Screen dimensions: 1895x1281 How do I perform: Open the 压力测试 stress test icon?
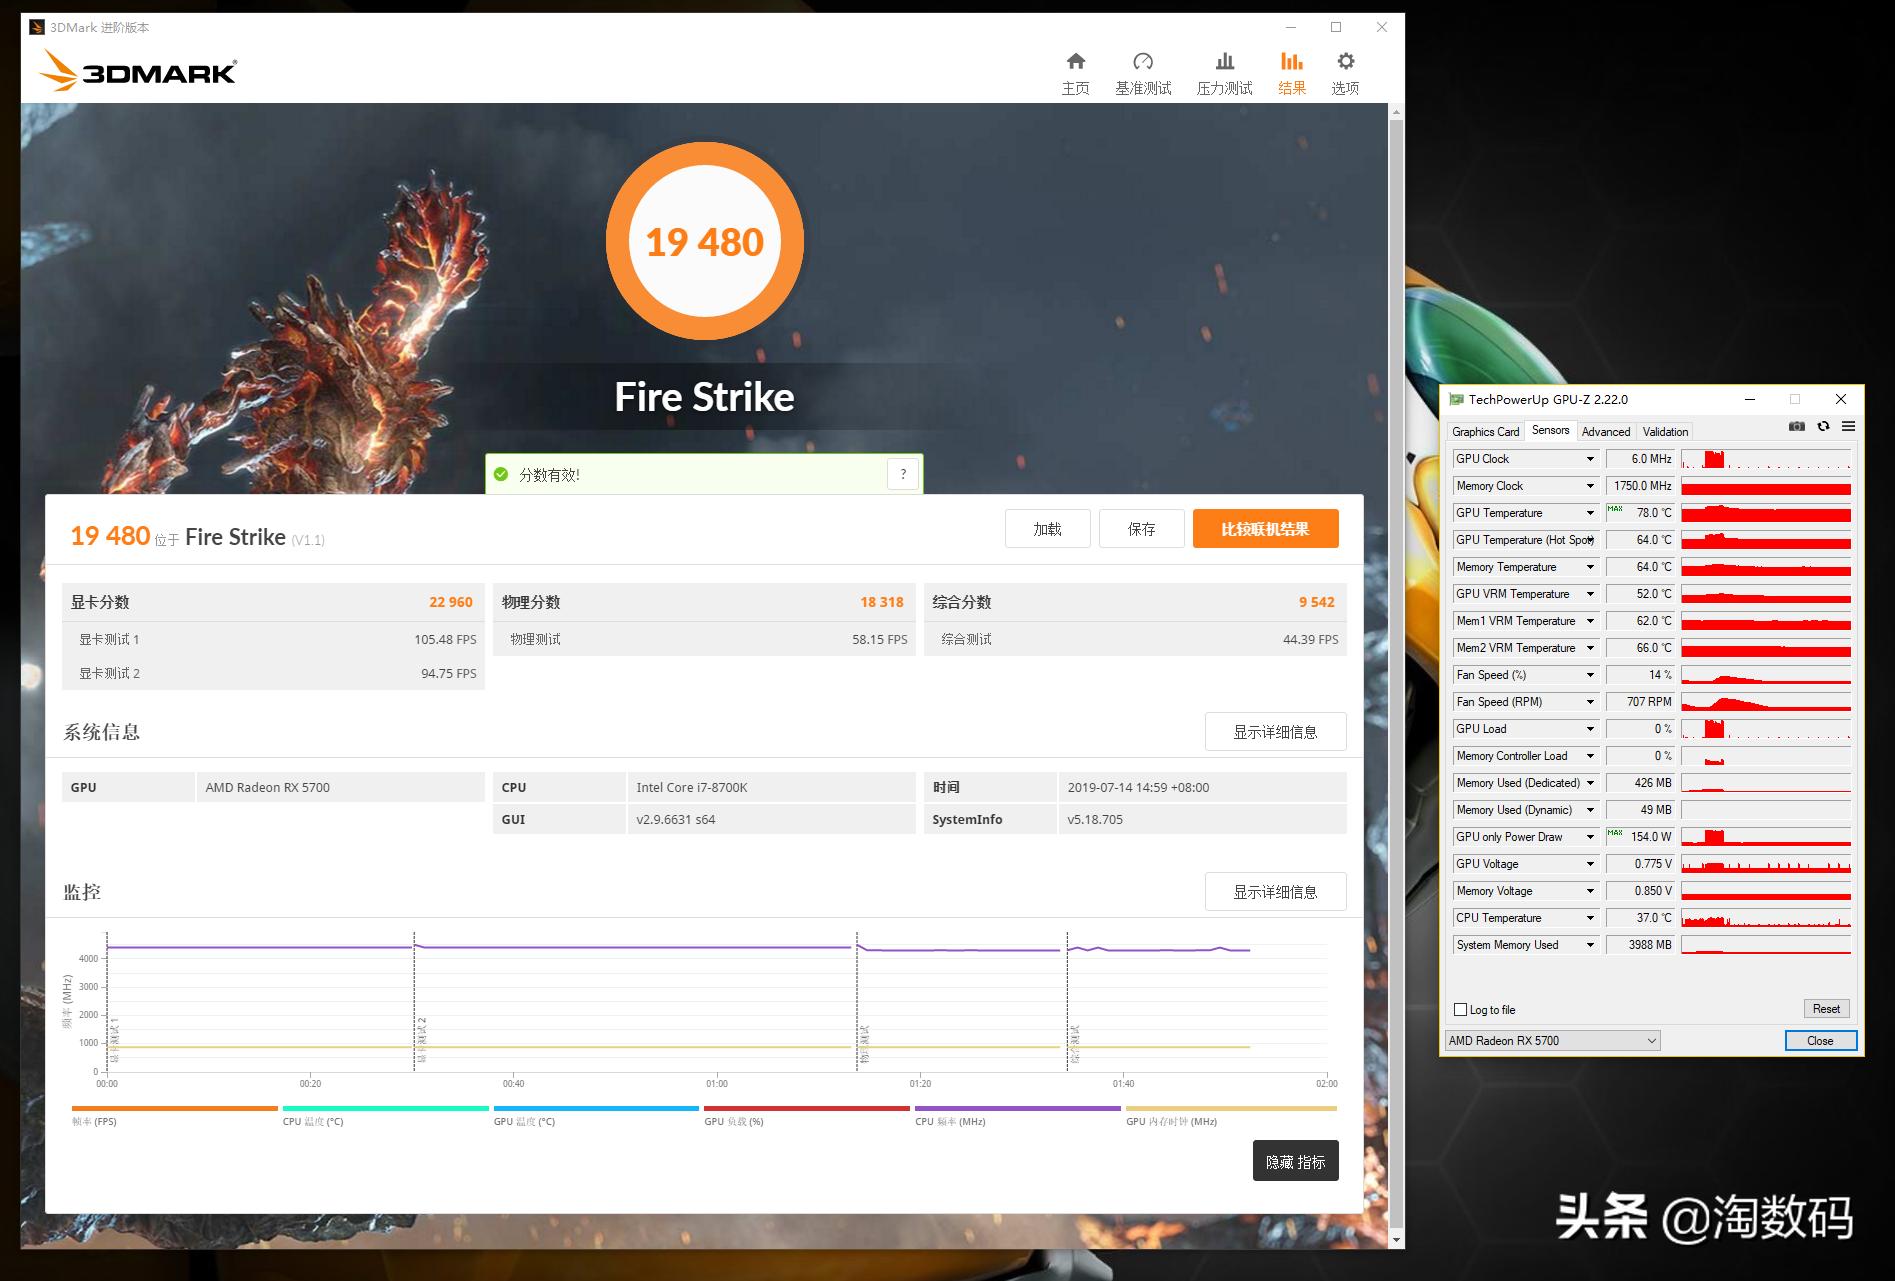1224,62
